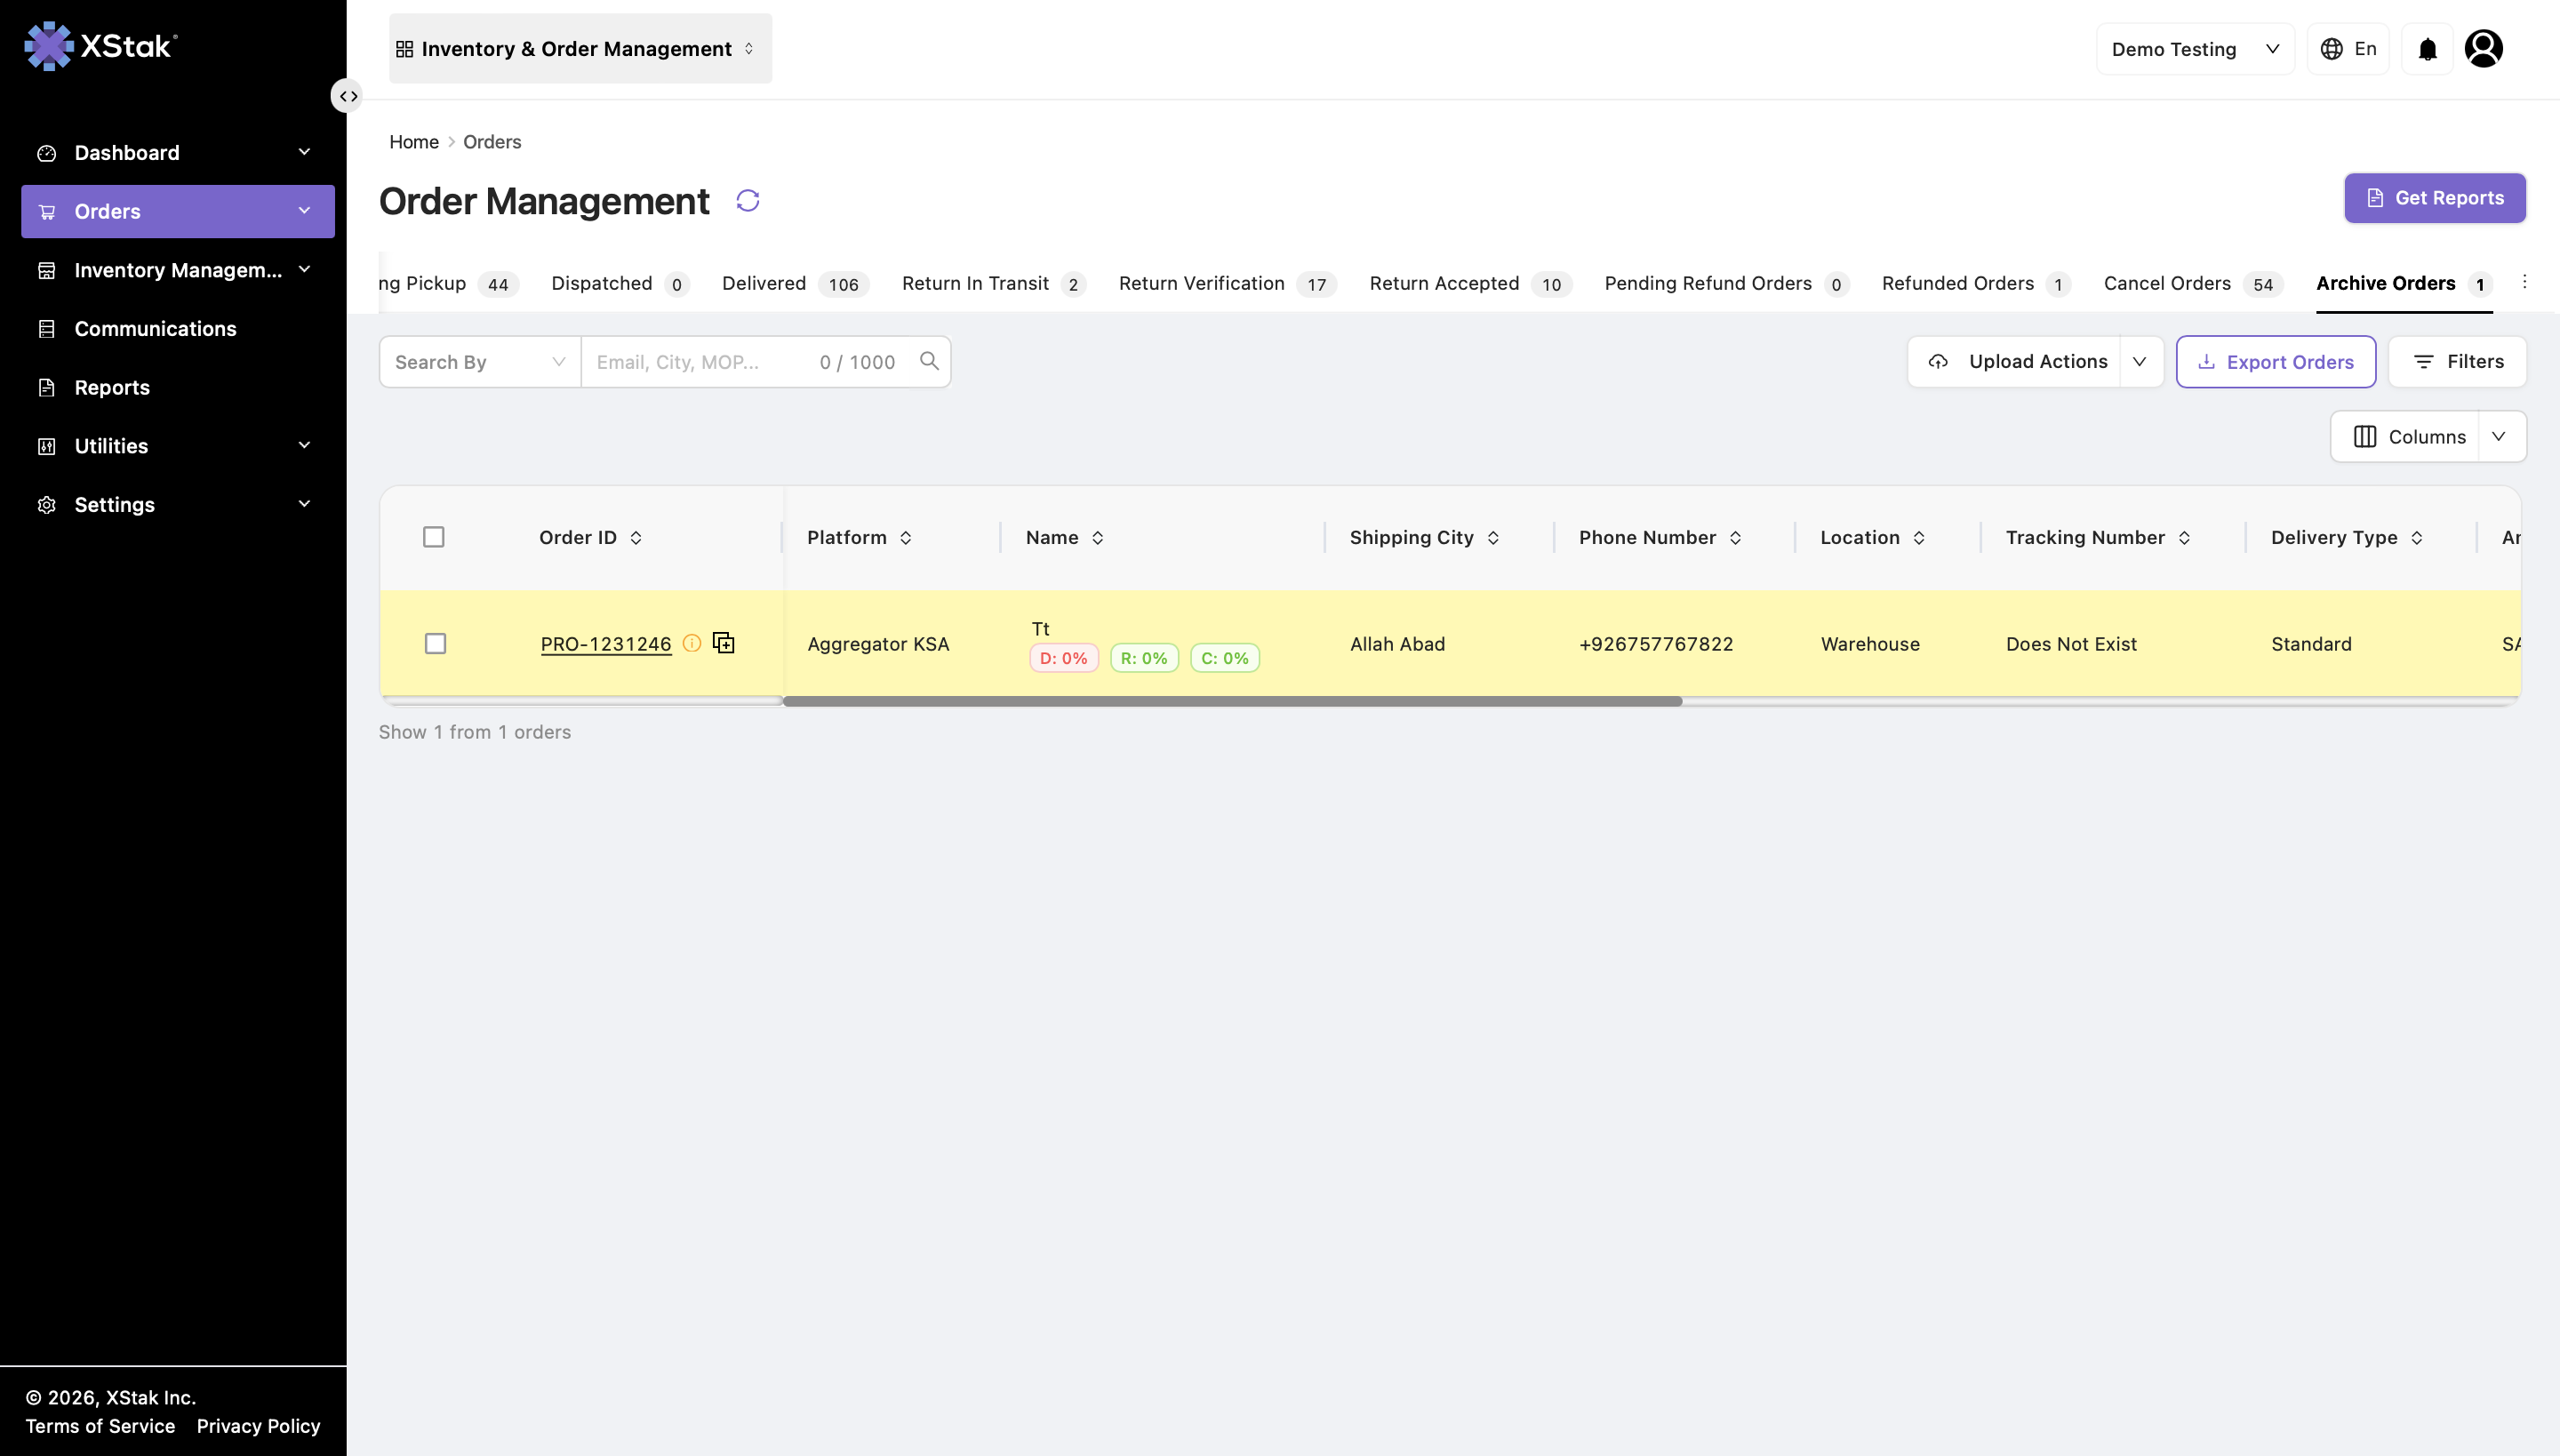Click the info icon beside PRO-1231246

coord(691,643)
